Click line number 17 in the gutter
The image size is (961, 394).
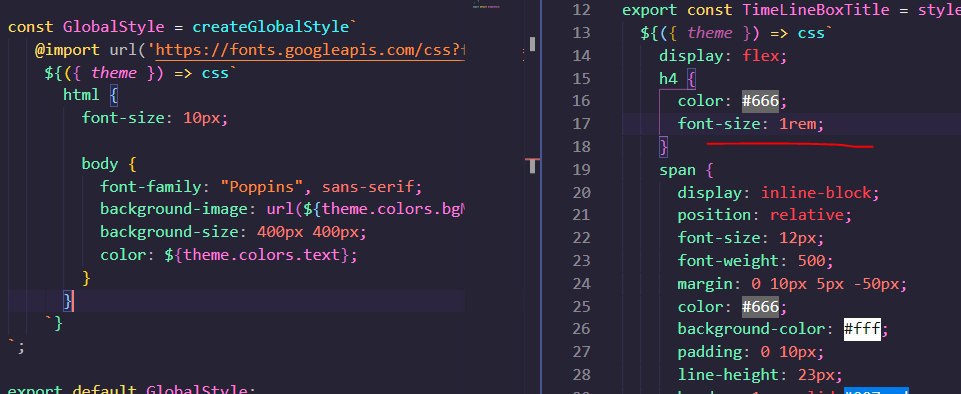pos(581,124)
